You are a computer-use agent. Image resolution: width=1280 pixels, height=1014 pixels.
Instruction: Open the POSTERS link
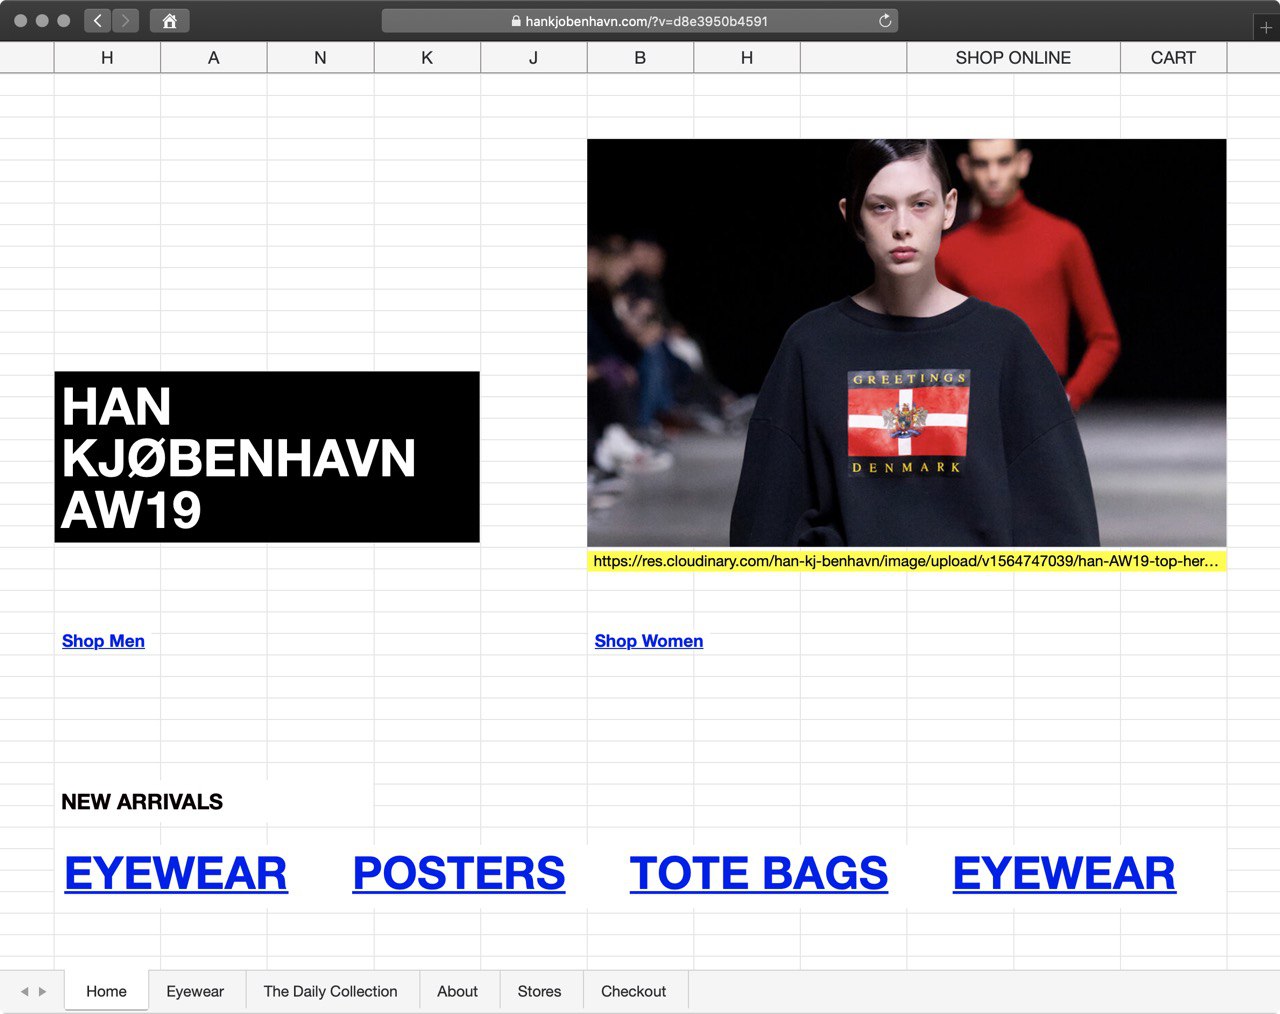coord(459,873)
